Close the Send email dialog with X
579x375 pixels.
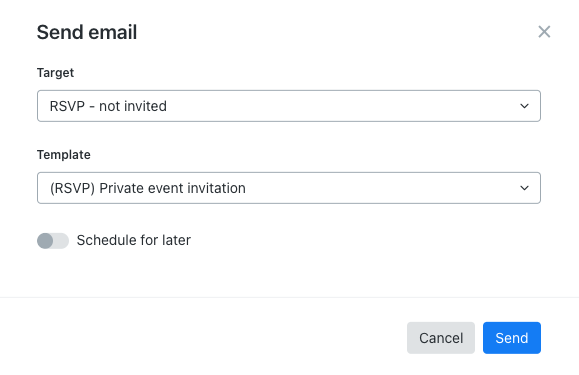coord(544,32)
